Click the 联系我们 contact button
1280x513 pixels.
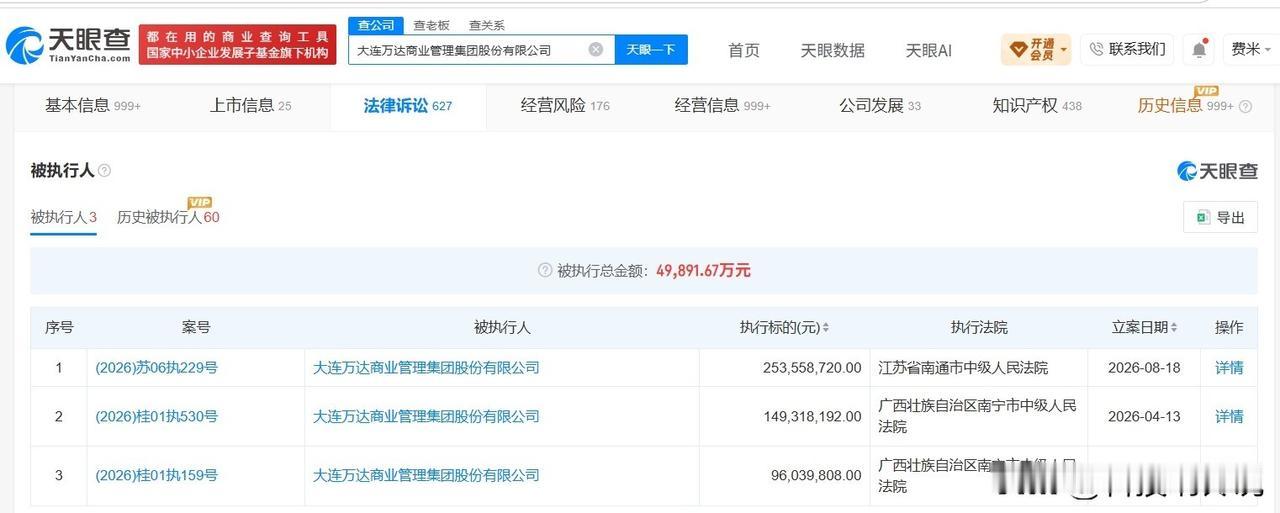pyautogui.click(x=1127, y=49)
